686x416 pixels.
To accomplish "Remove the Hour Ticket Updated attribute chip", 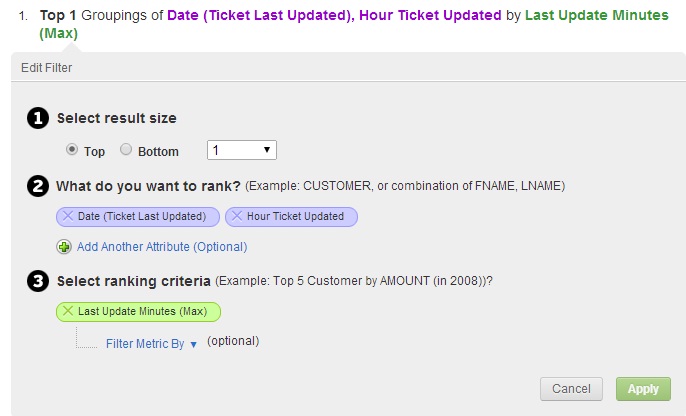I will [237, 216].
